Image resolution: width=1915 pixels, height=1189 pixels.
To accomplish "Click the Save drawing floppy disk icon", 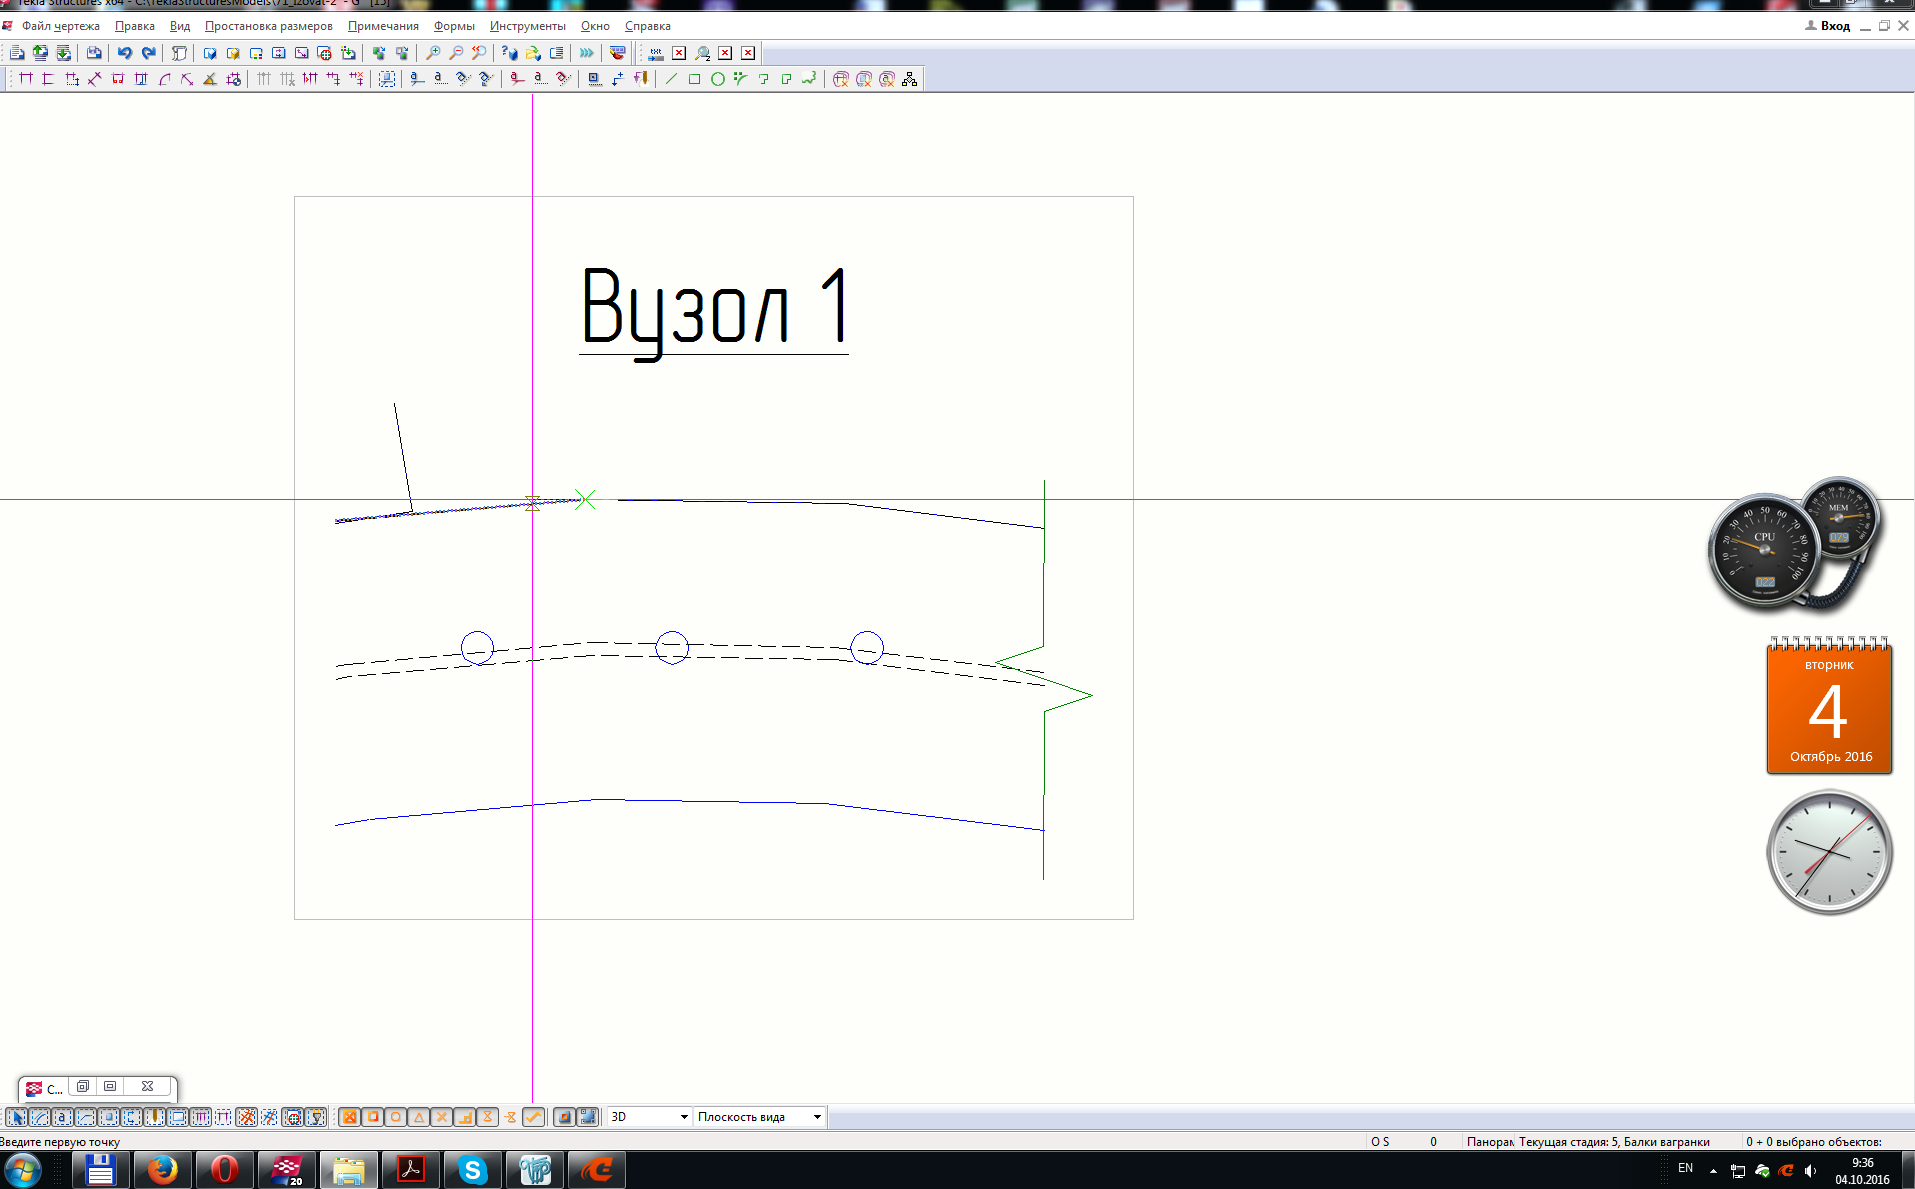I will coord(94,53).
